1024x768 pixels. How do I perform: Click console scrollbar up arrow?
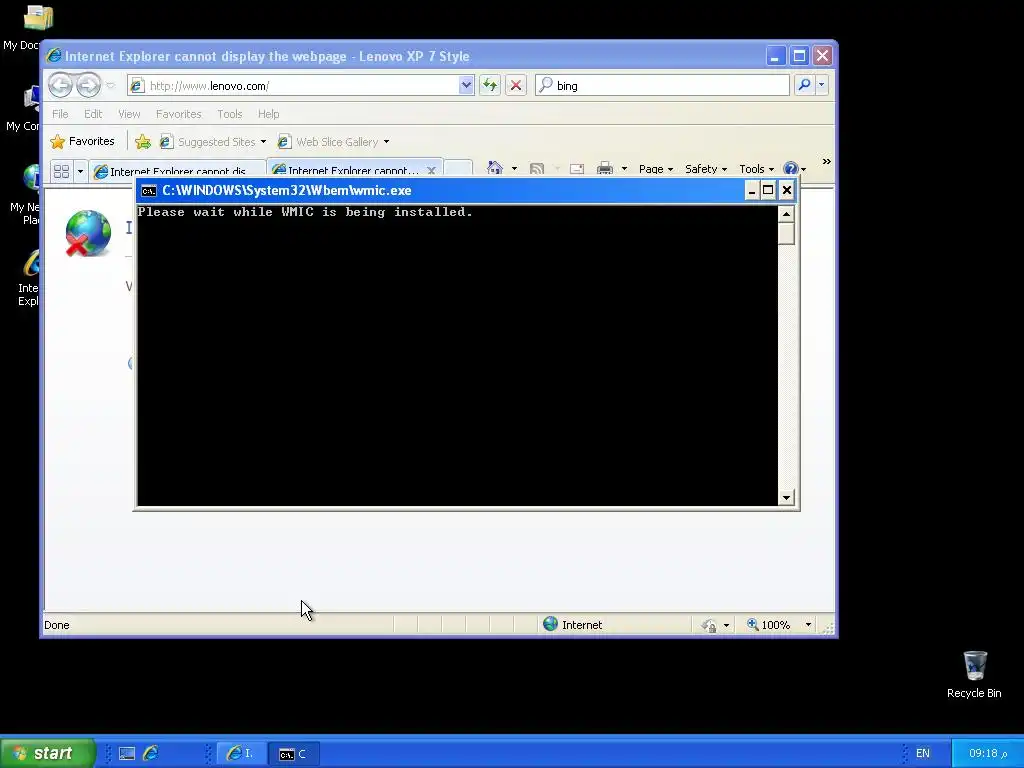click(786, 214)
